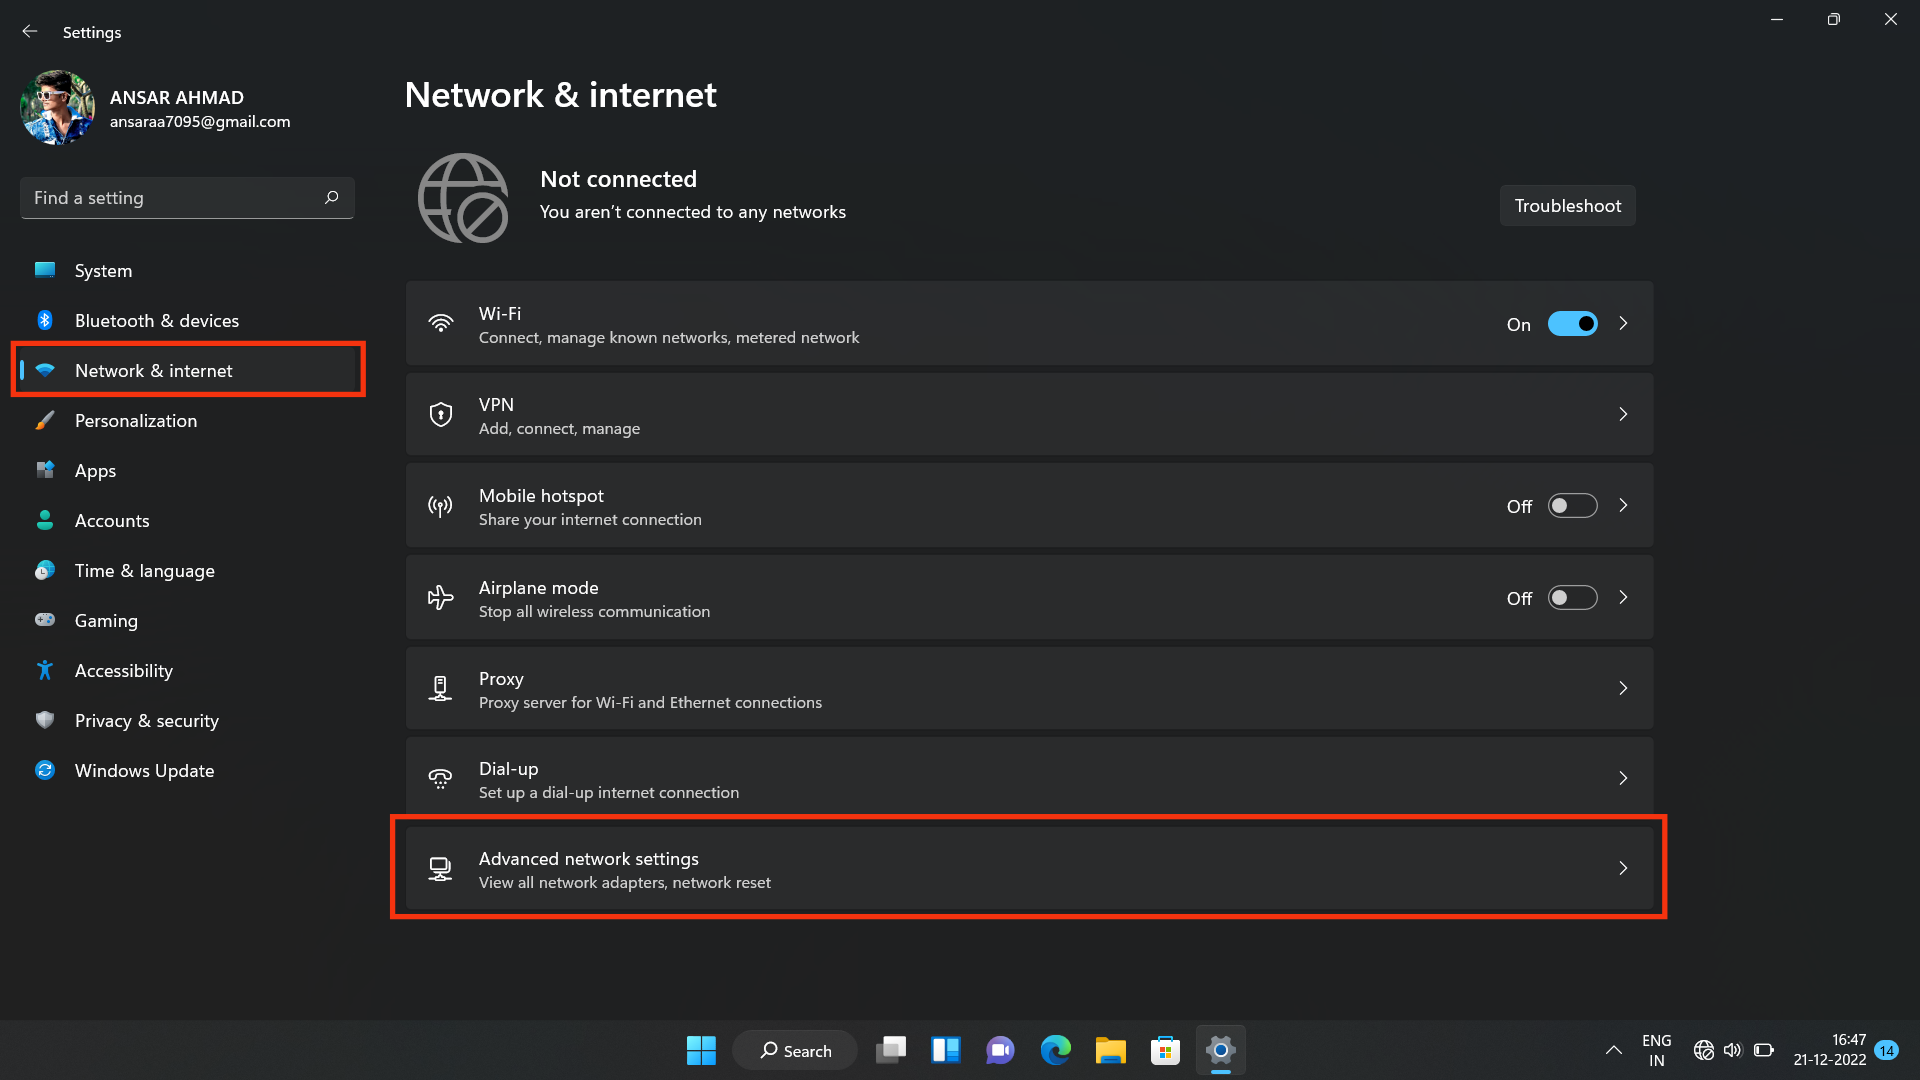The image size is (1920, 1080).
Task: Click the back arrow in Settings
Action: pos(30,32)
